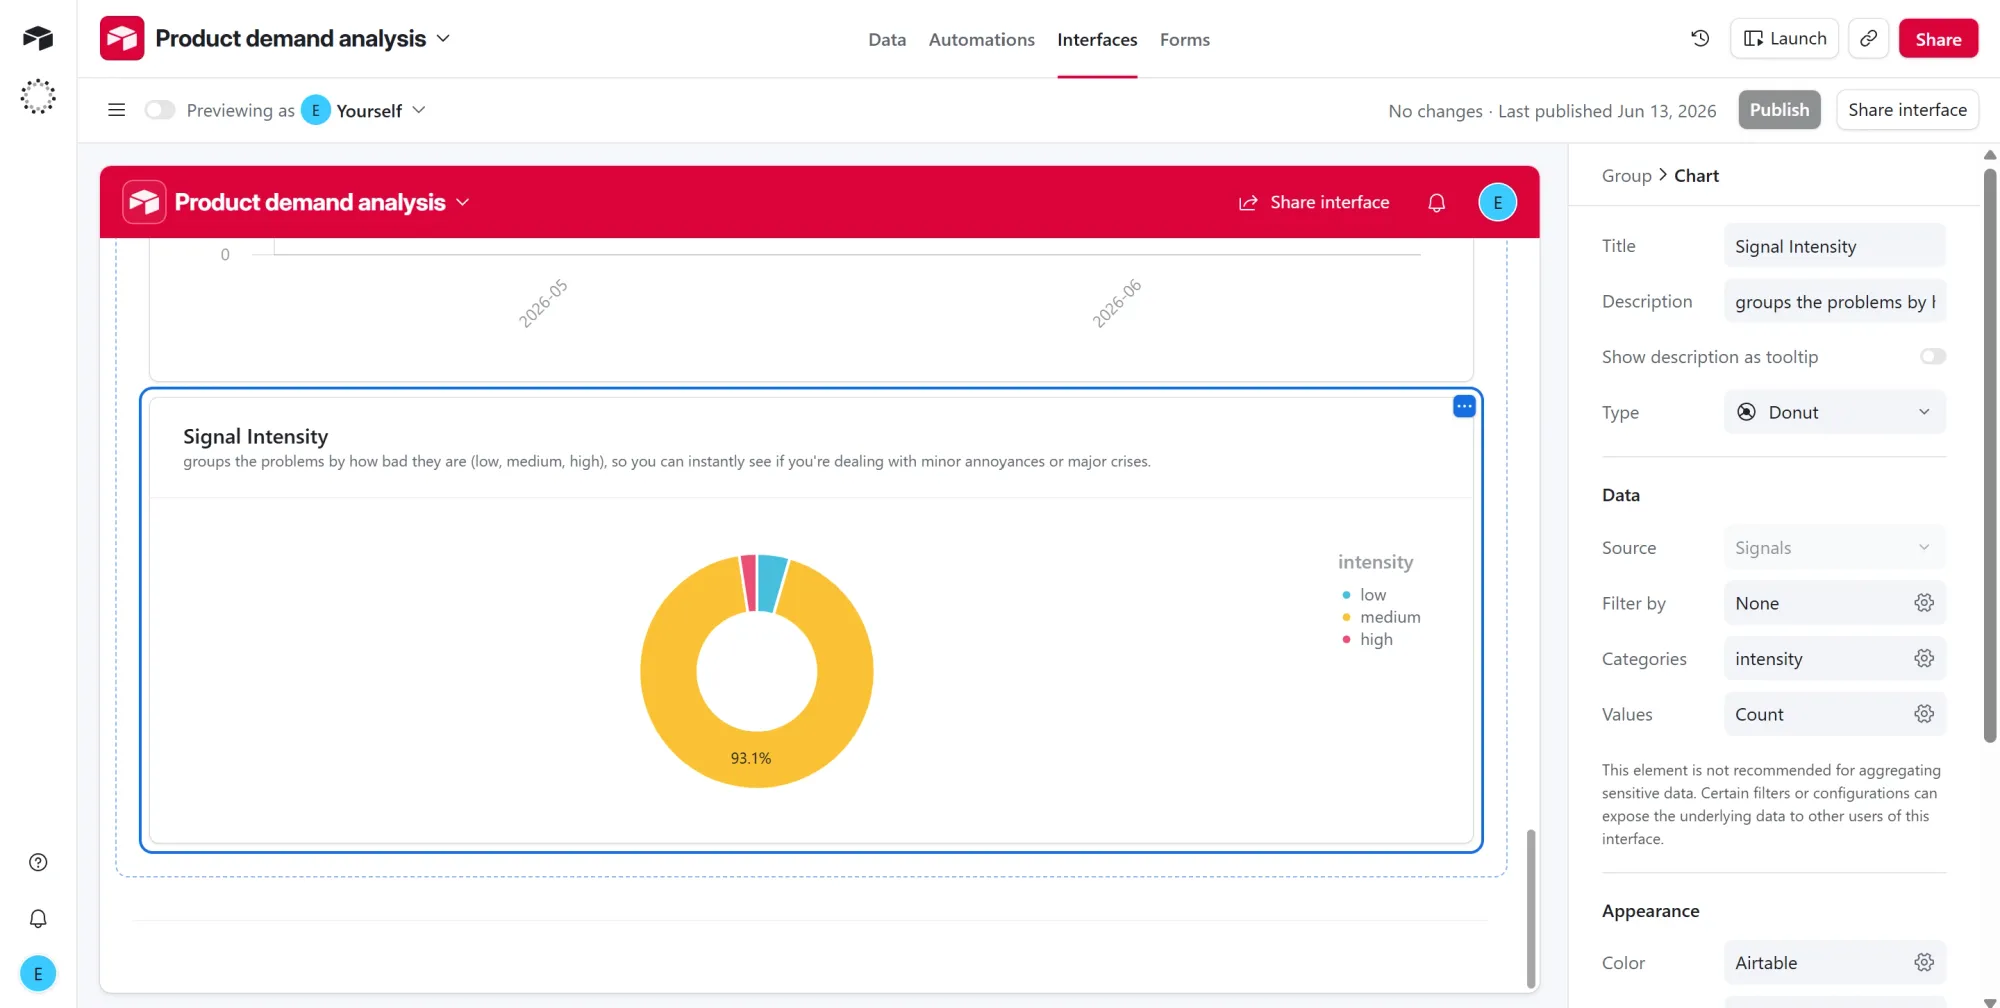Open the Airtable home icon in sidebar
The width and height of the screenshot is (2000, 1008).
coord(38,38)
